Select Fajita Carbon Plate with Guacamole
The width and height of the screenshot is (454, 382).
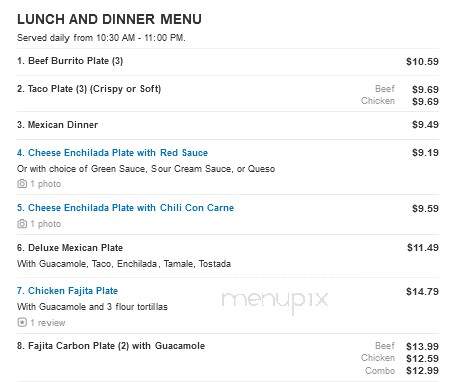click(x=111, y=346)
